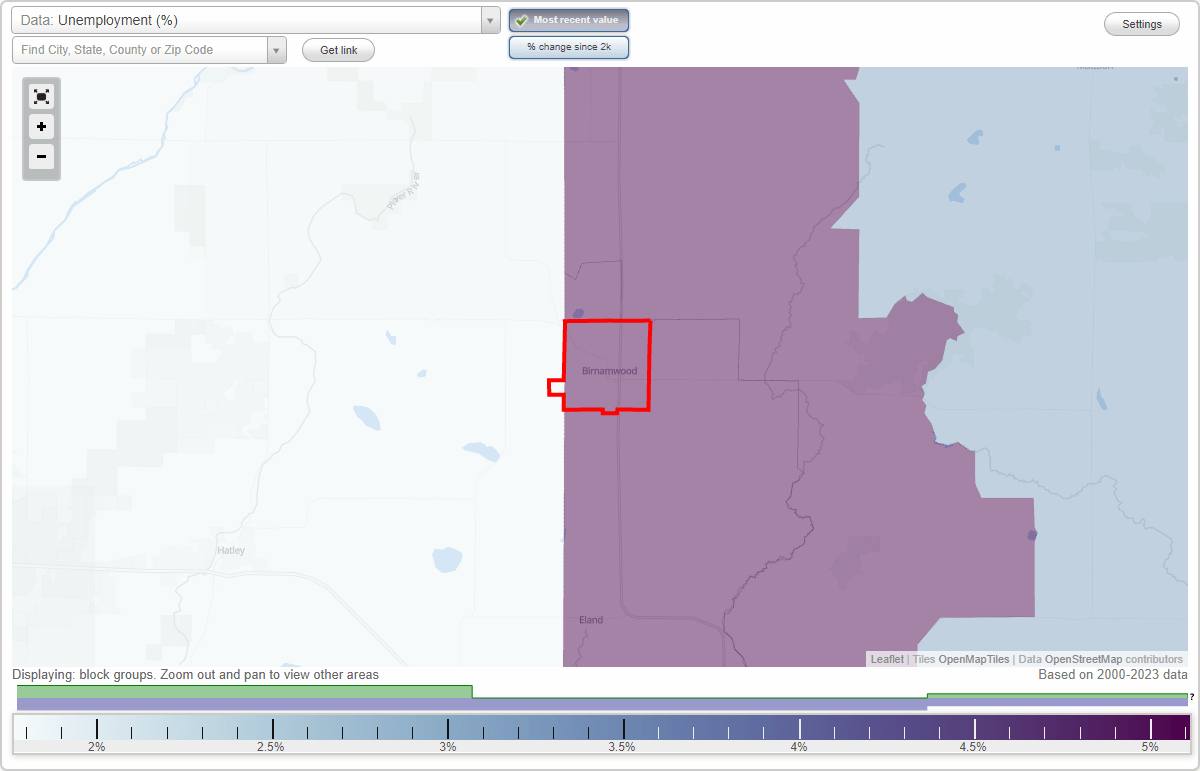Expand the location search dropdown arrow

277,49
